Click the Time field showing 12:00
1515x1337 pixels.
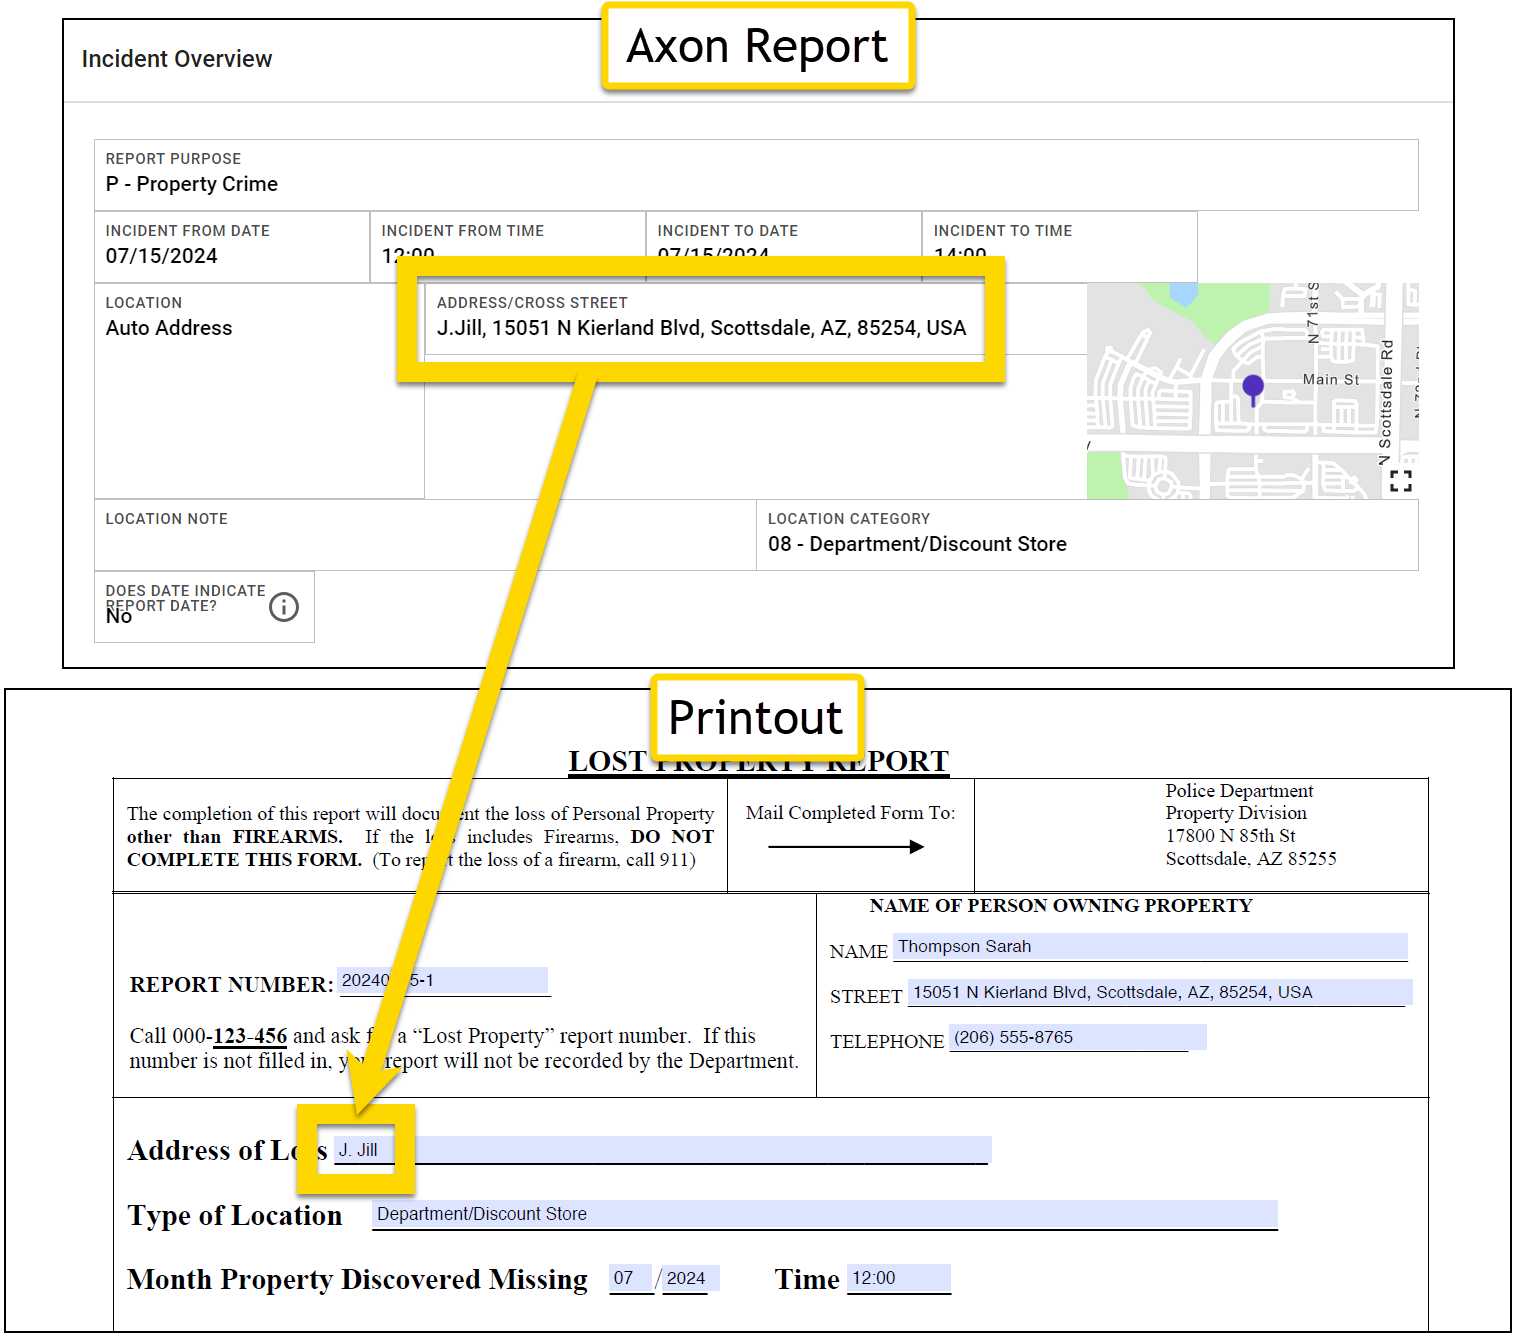coord(898,1278)
